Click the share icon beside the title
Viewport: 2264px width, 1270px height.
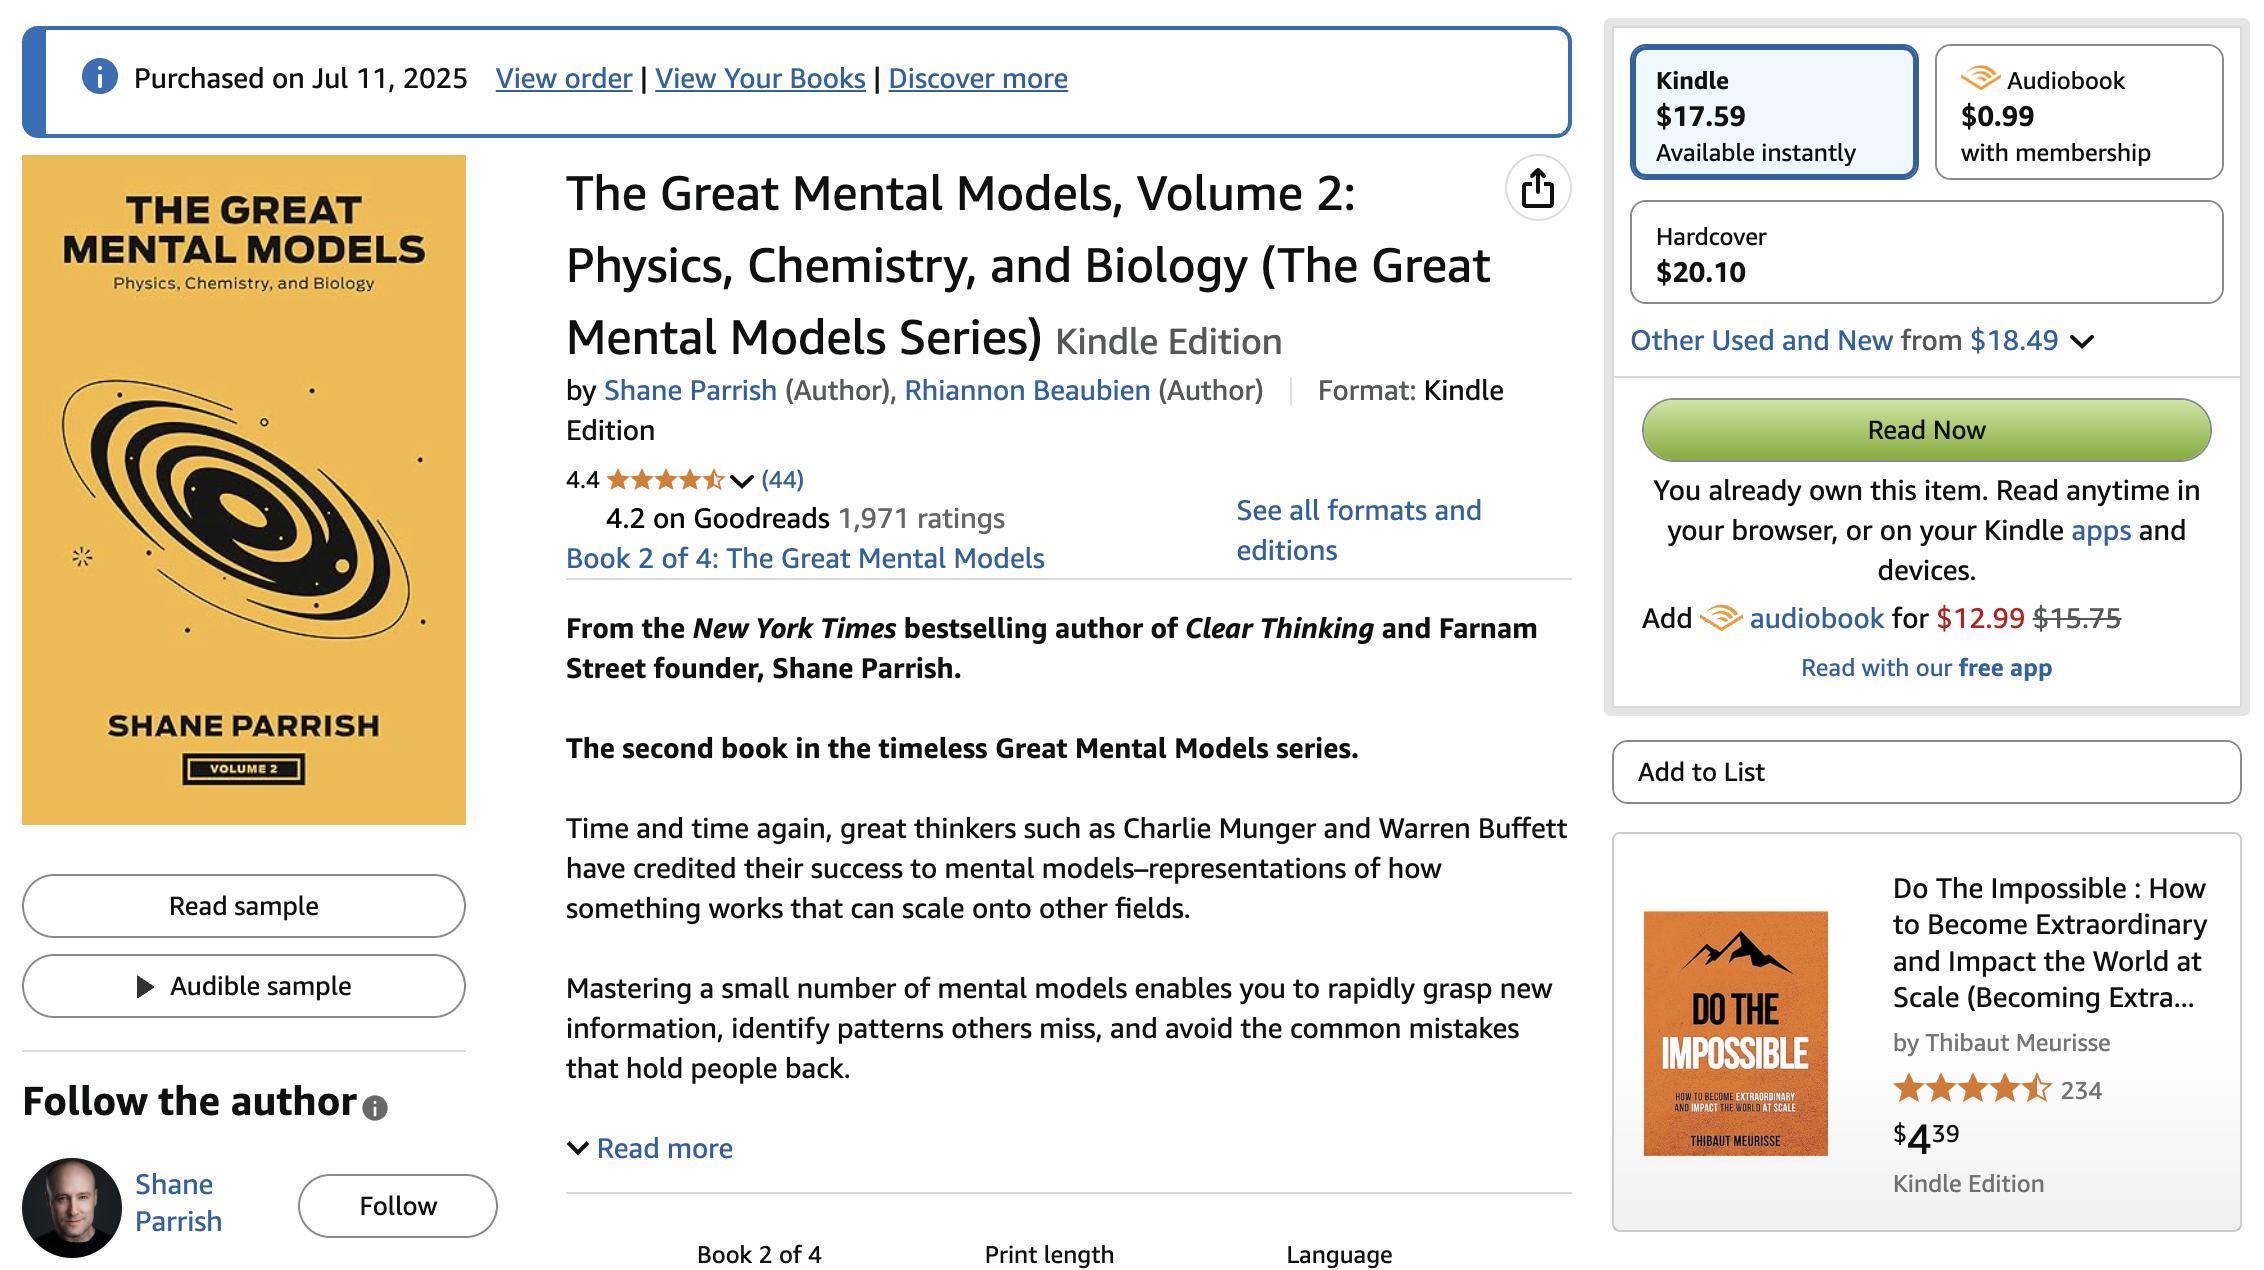(1537, 188)
